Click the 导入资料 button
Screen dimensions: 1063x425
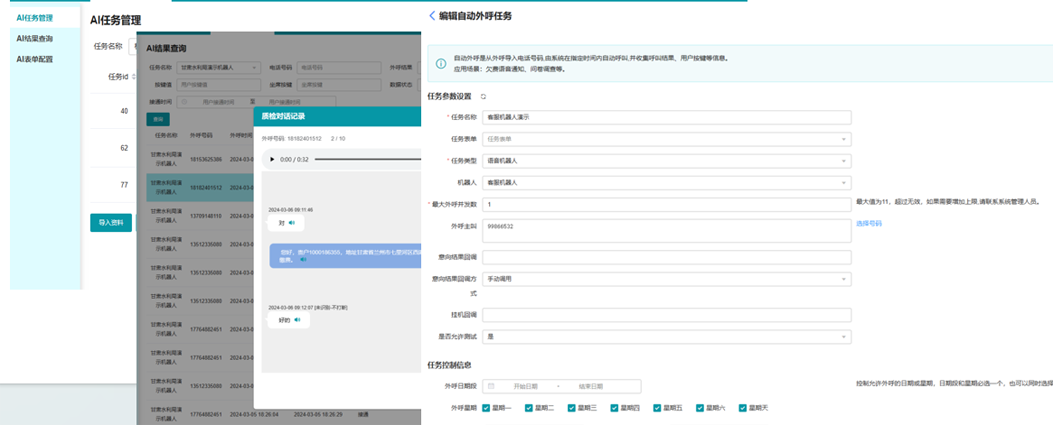tap(111, 222)
